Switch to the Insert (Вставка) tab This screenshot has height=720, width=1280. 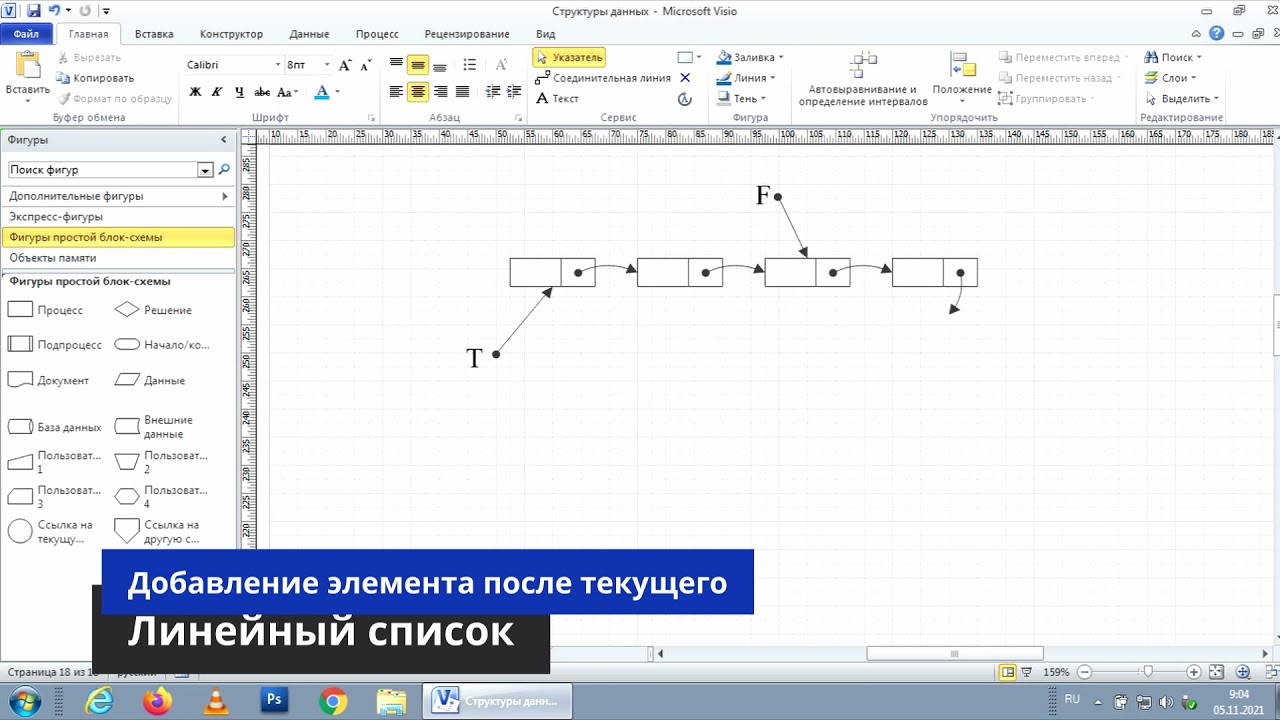(154, 34)
